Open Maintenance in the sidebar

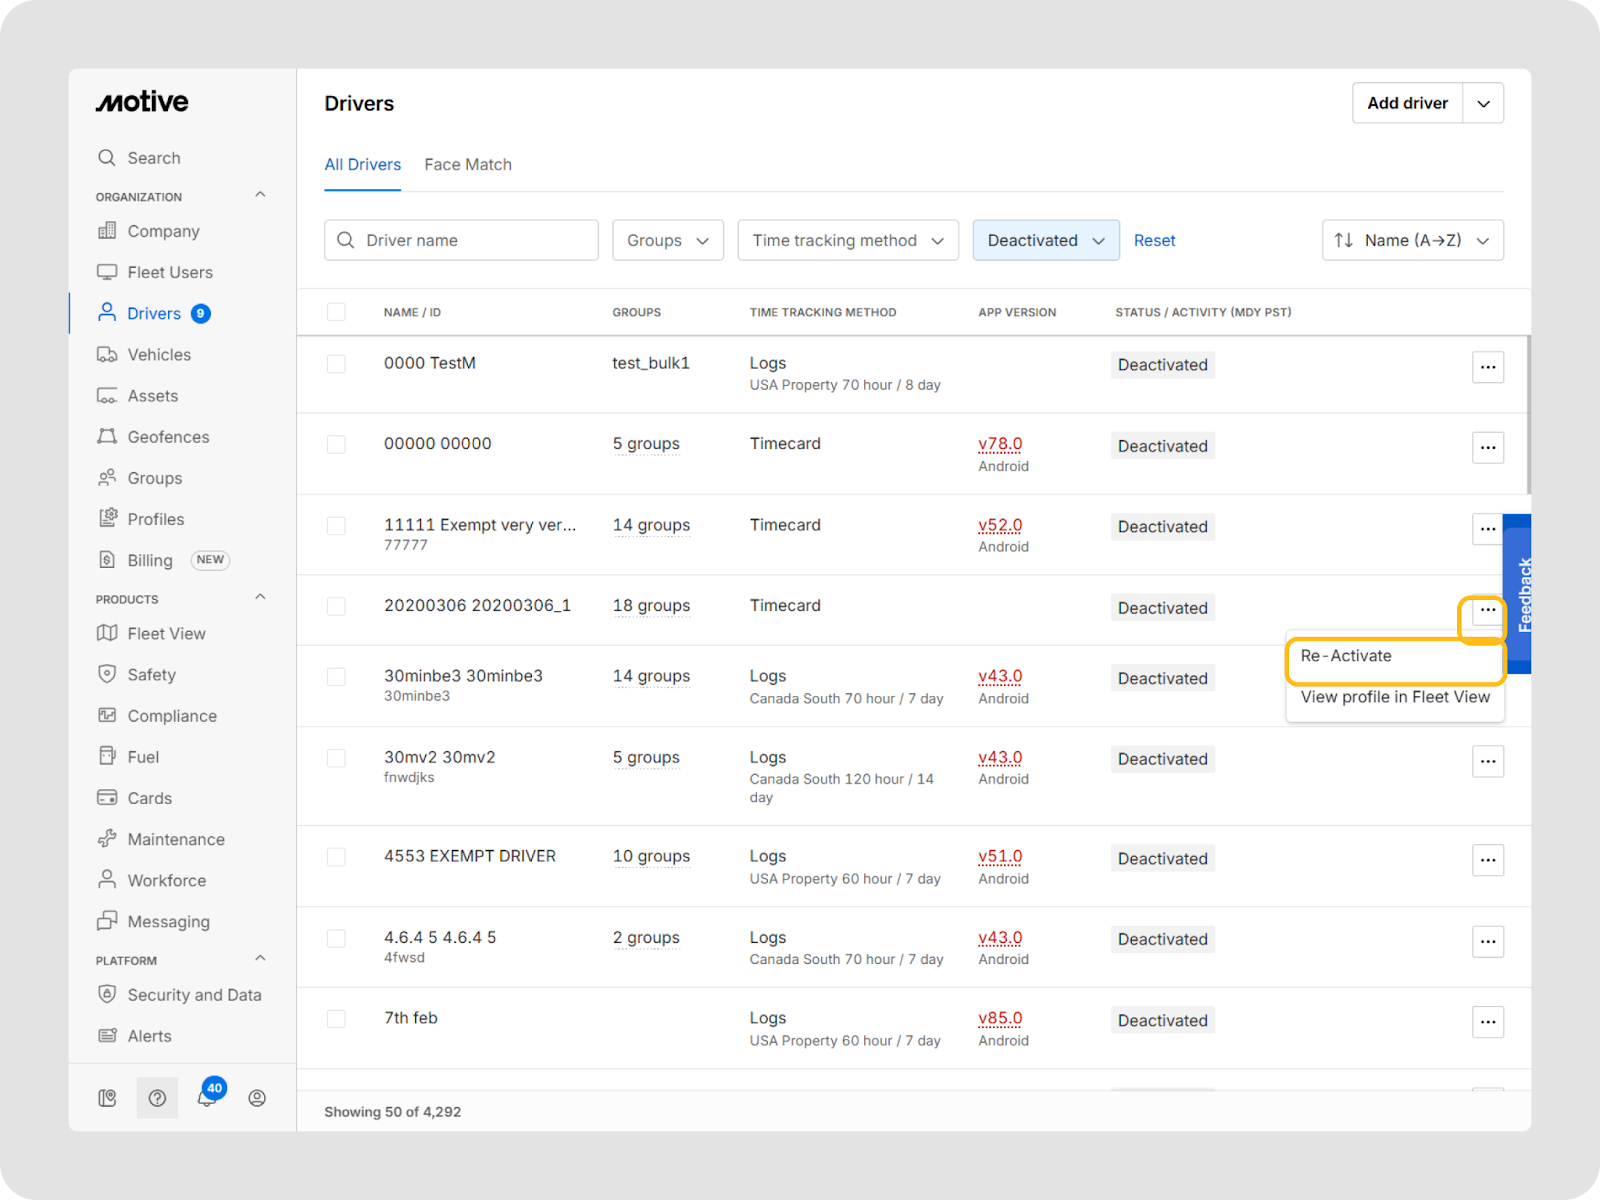(x=176, y=839)
